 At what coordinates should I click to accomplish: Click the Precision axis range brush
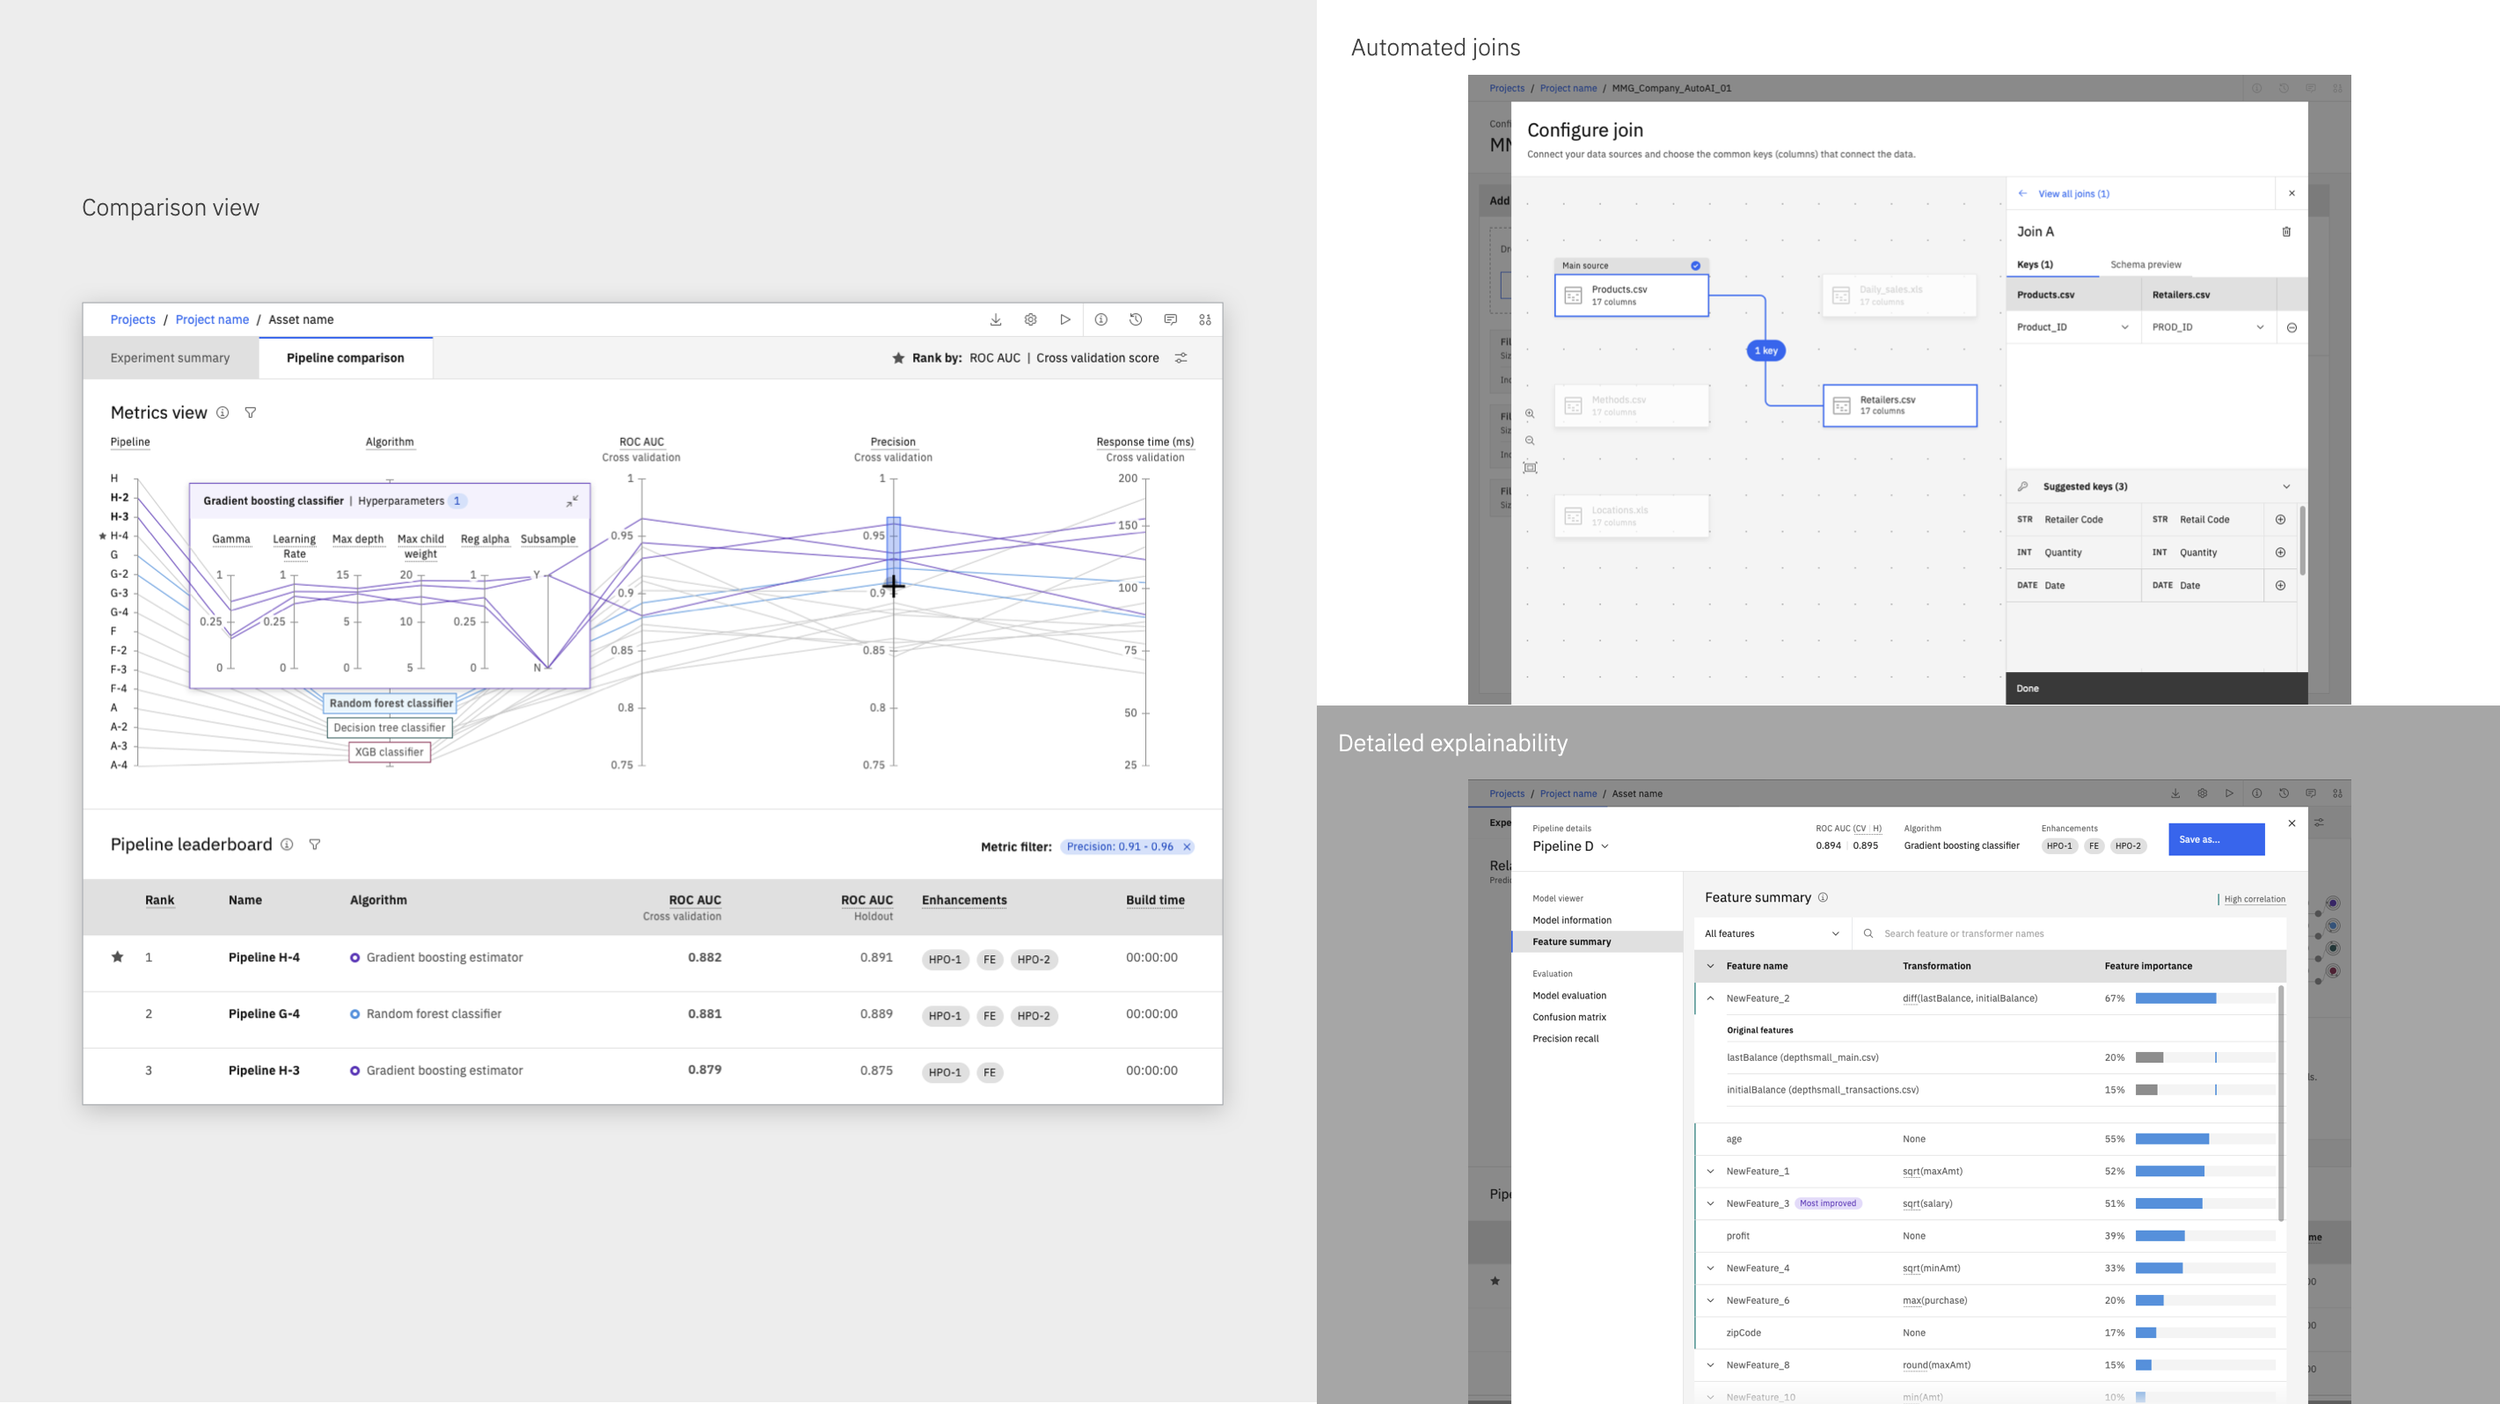tap(893, 548)
